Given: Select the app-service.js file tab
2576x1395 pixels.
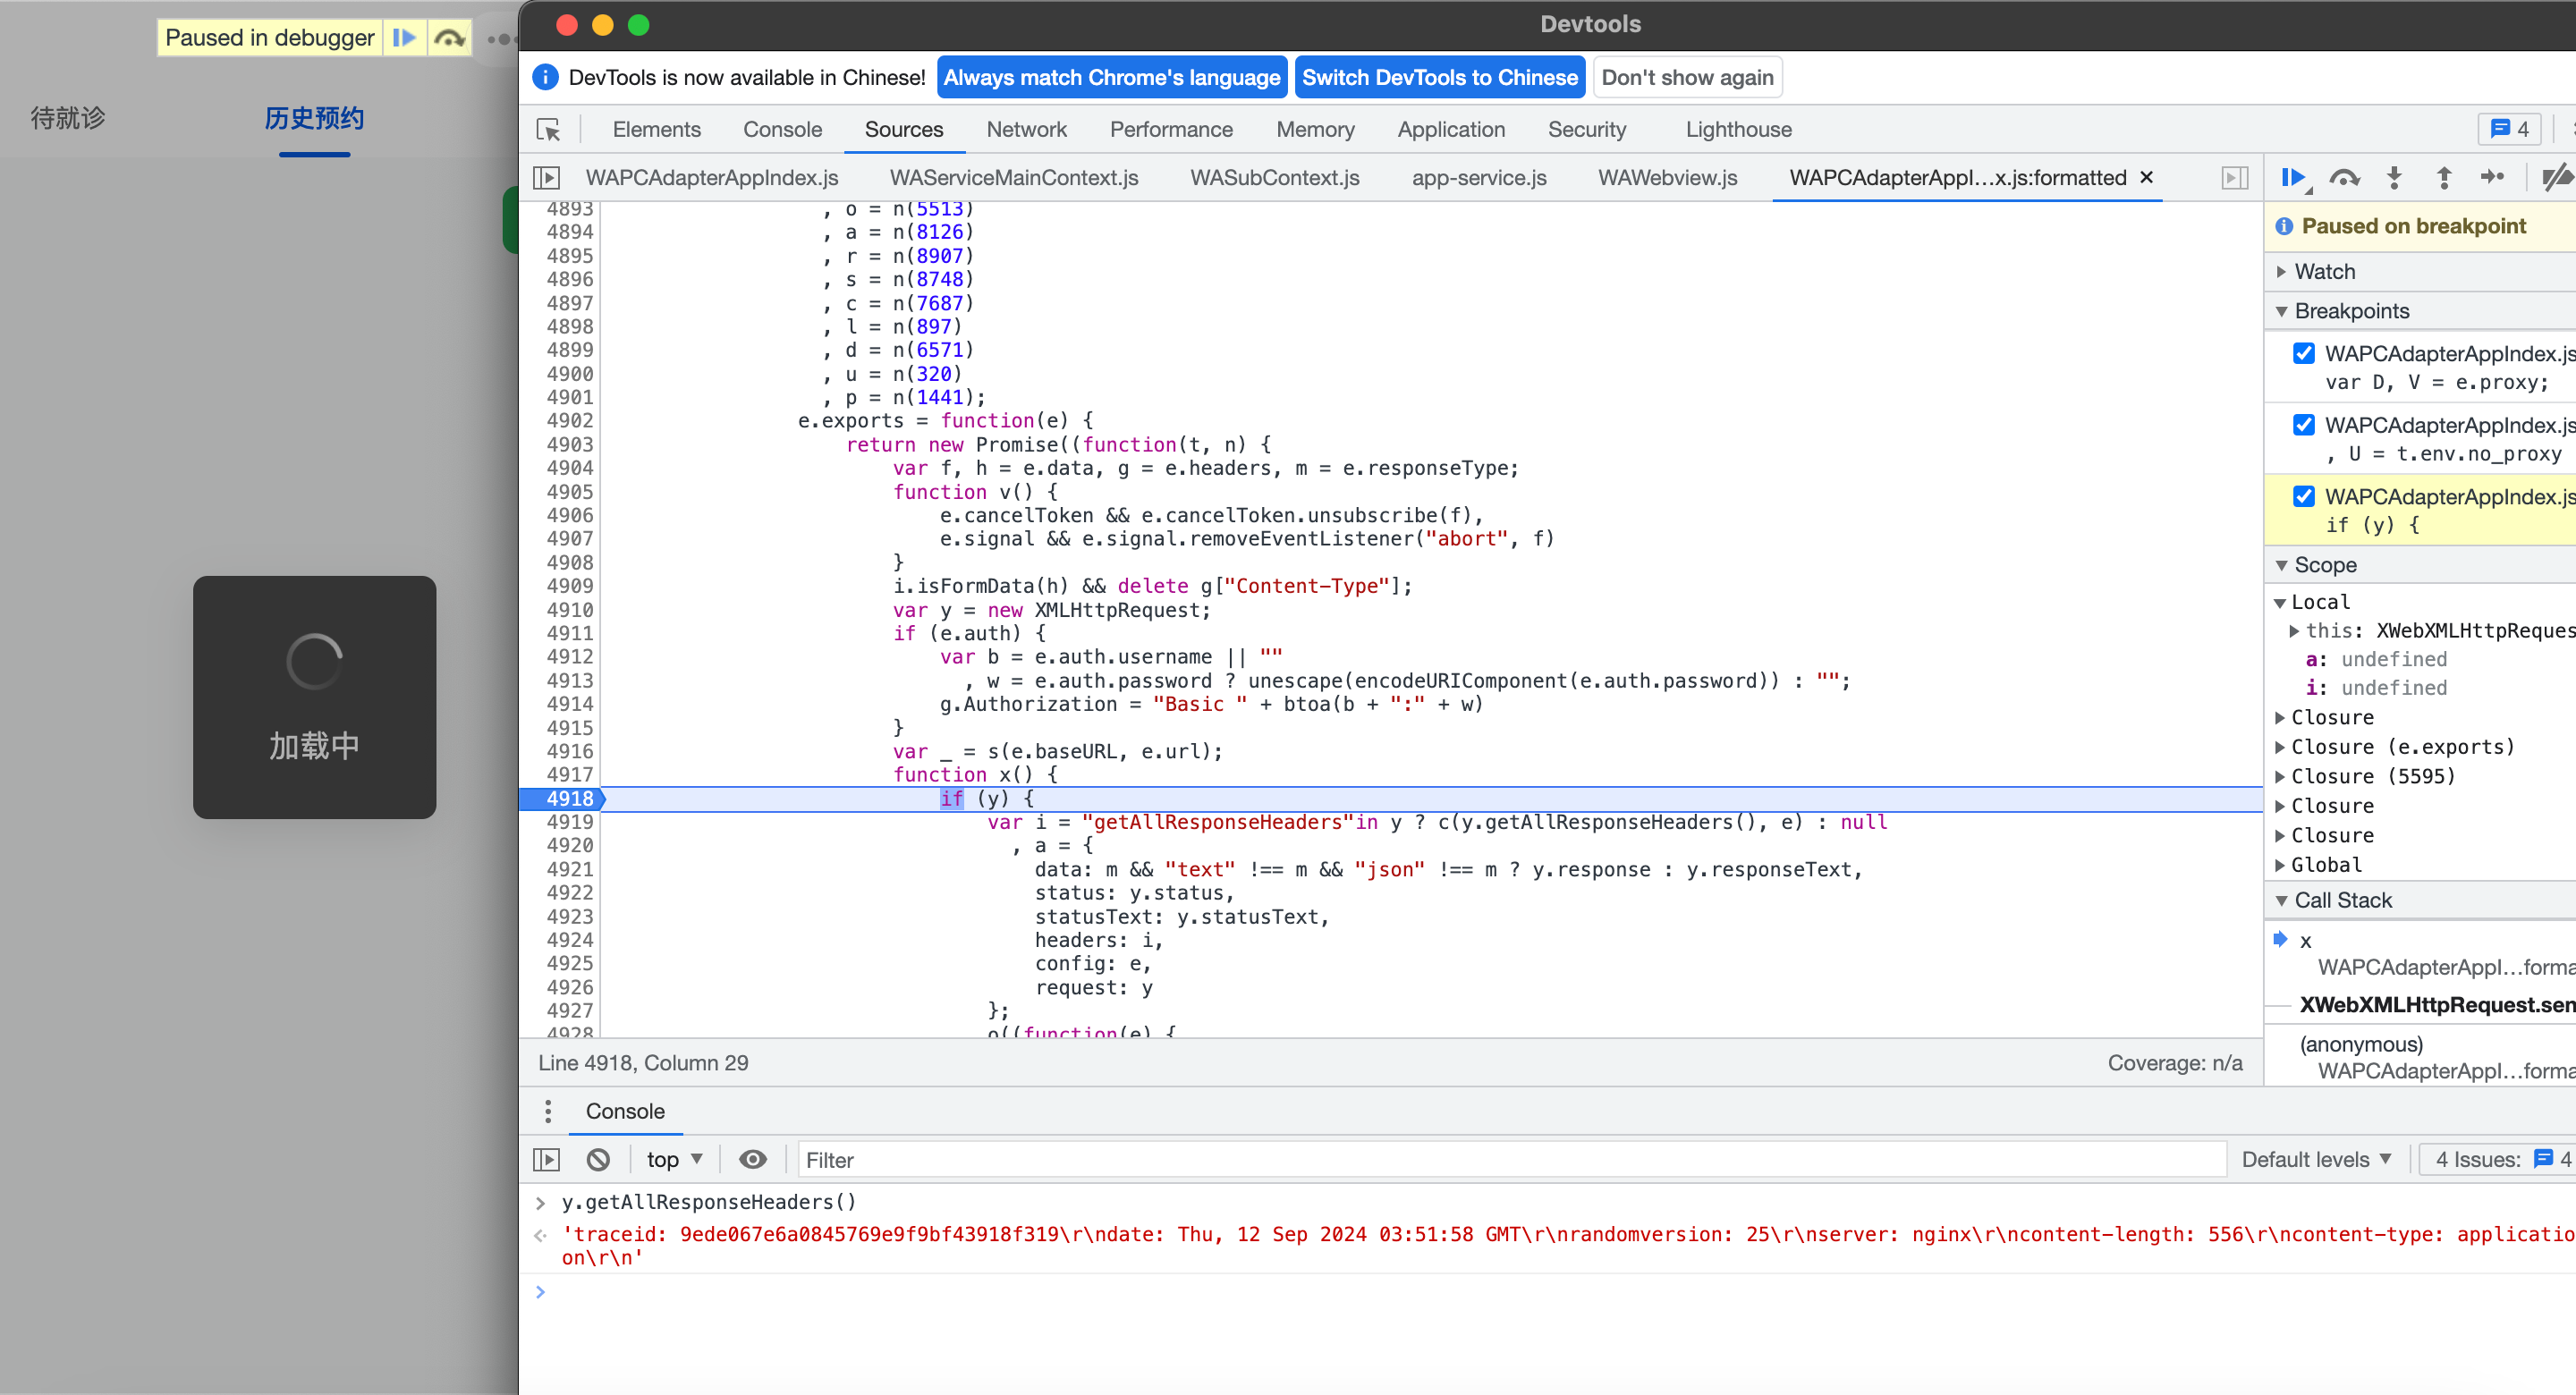Looking at the screenshot, I should pyautogui.click(x=1479, y=178).
